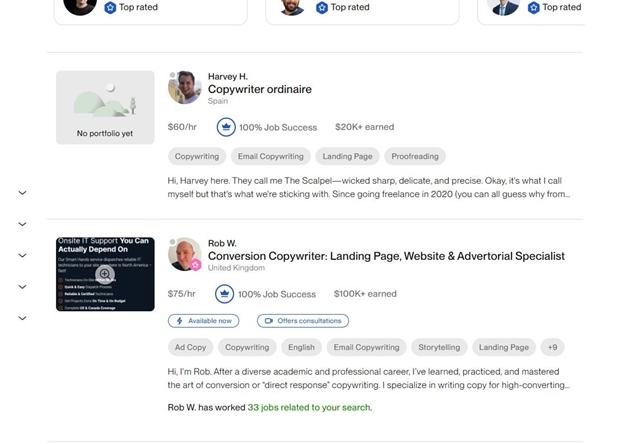Select the Proofreading skill tag

(415, 156)
